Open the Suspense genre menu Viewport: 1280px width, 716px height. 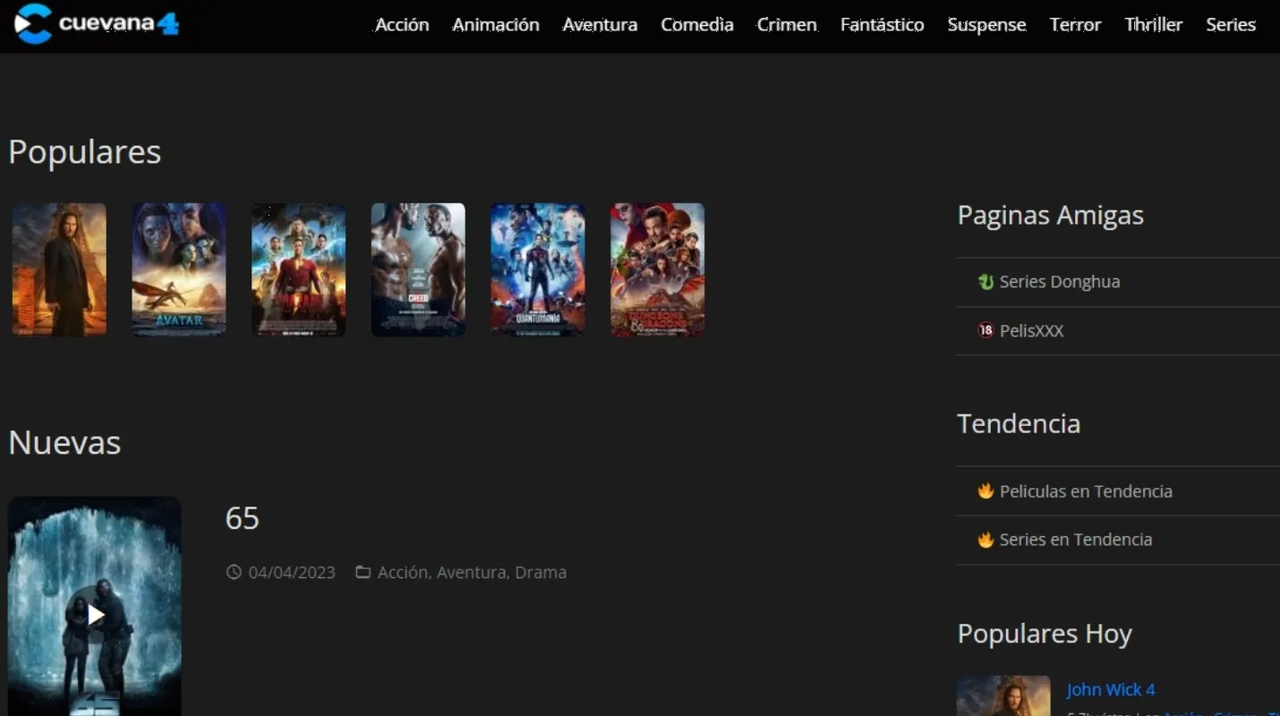(987, 25)
